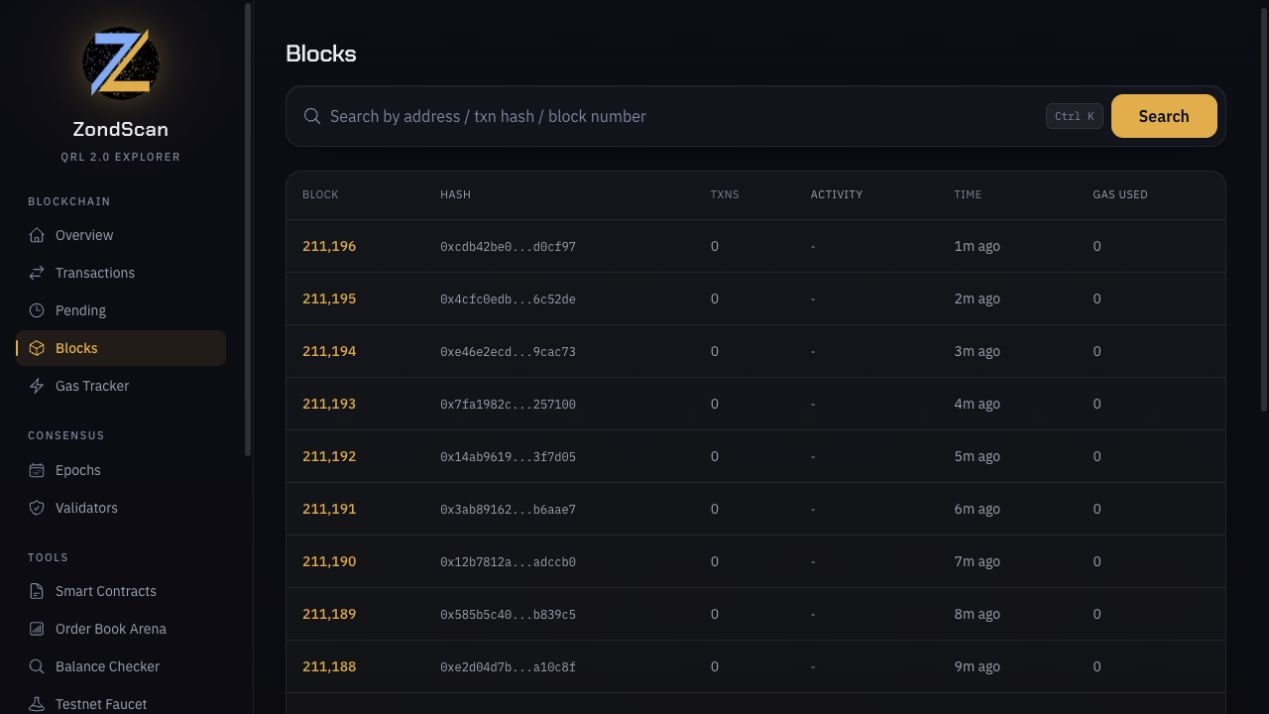Screen dimensions: 1269x714
Task: Click the Ctrl K shortcut badge
Action: 1074,116
